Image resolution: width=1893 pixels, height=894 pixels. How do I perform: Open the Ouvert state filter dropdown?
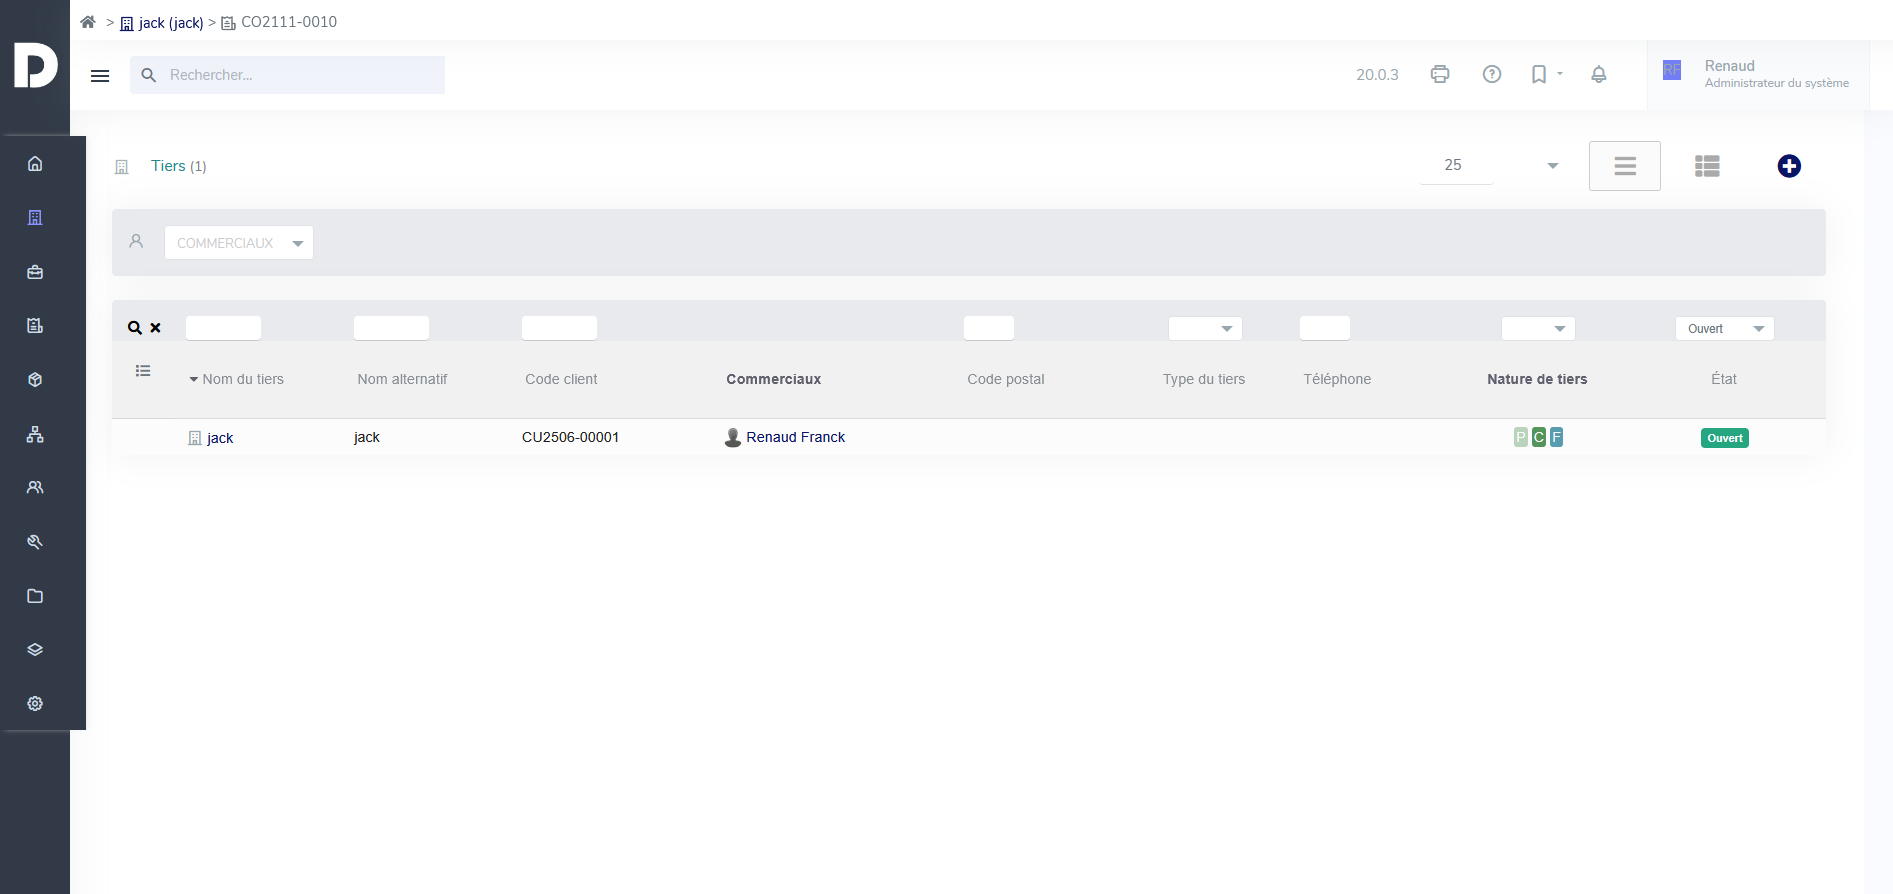tap(1724, 329)
